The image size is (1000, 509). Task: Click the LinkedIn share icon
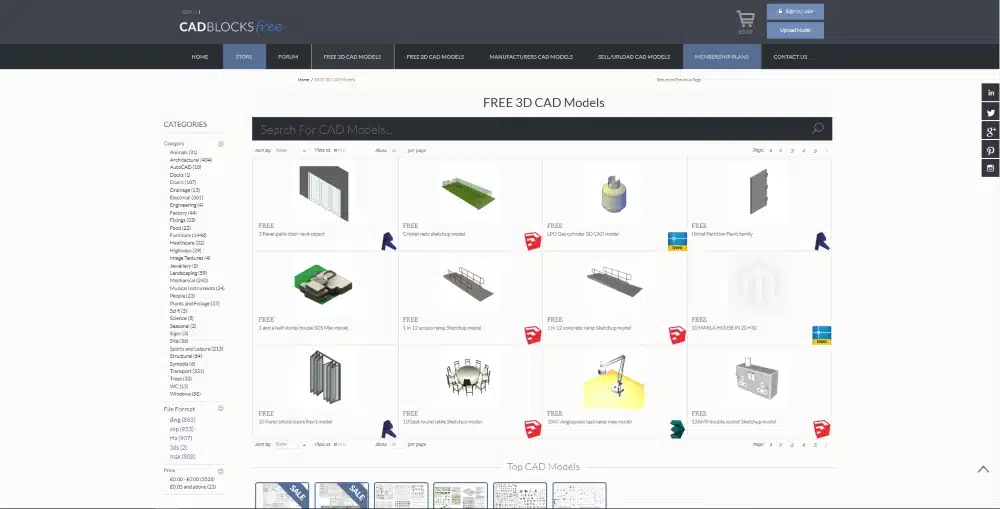[x=990, y=92]
